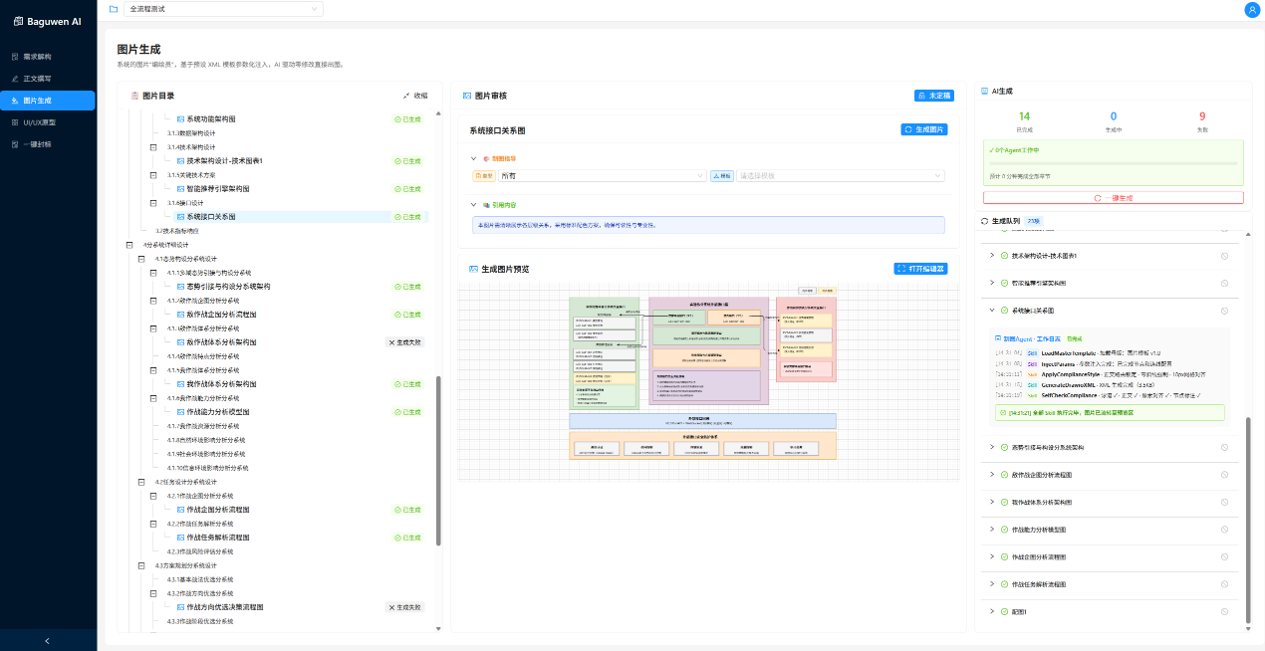Collapse the 4.2任务设计分系统设计 tree node
Viewport: 1265px width, 651px height.
(x=141, y=482)
